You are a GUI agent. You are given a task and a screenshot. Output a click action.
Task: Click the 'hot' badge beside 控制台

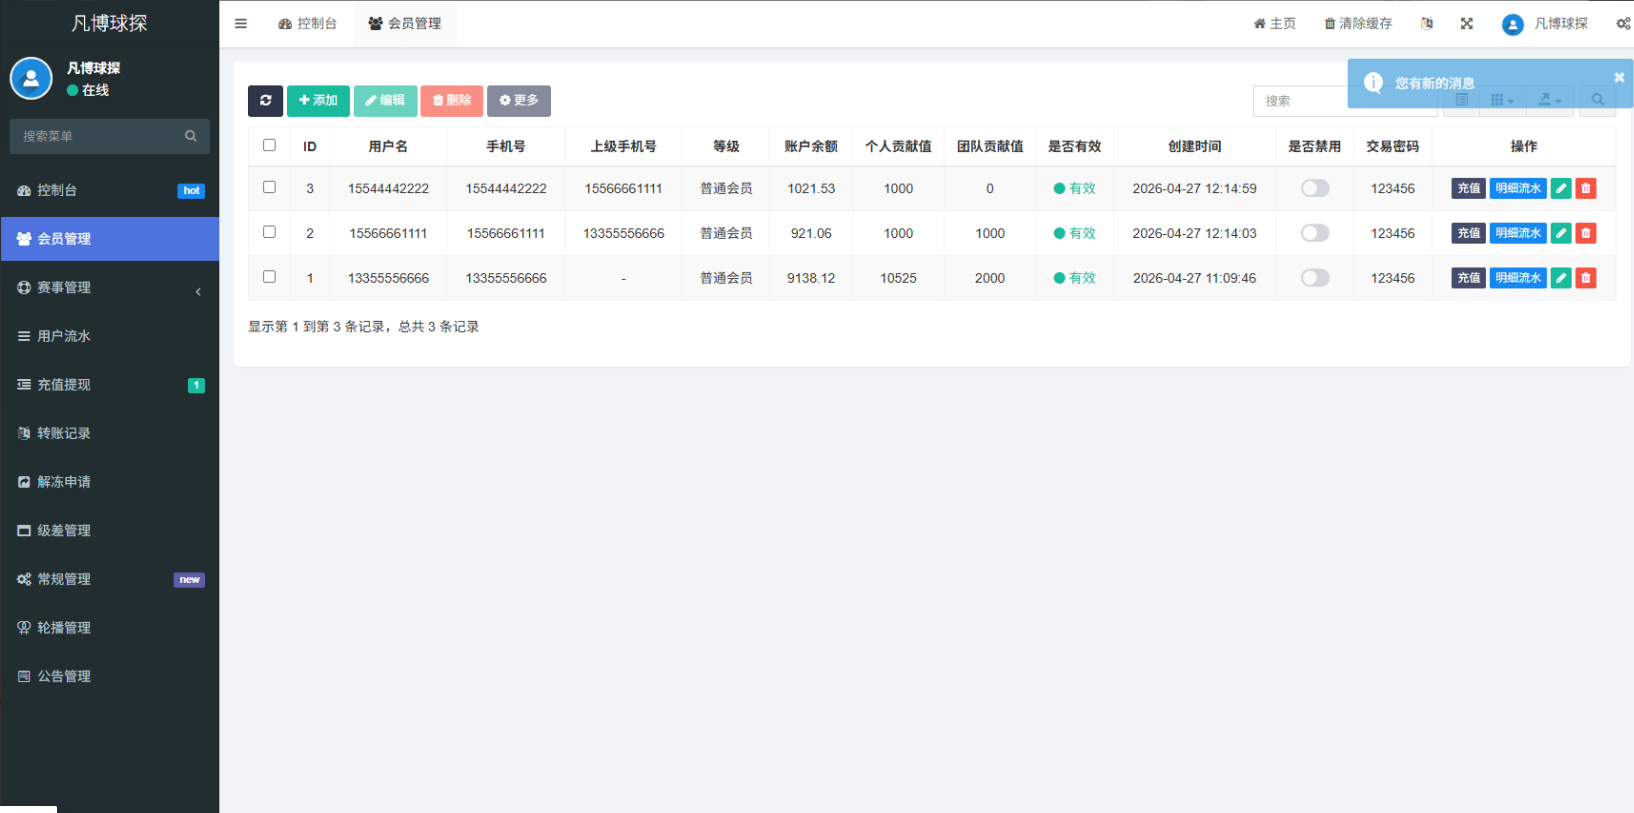191,191
